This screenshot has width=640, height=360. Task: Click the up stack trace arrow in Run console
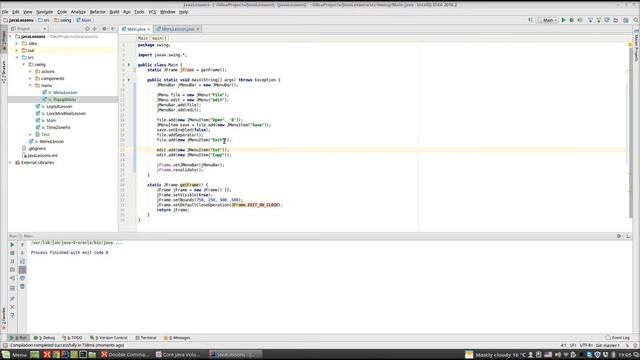point(22,244)
